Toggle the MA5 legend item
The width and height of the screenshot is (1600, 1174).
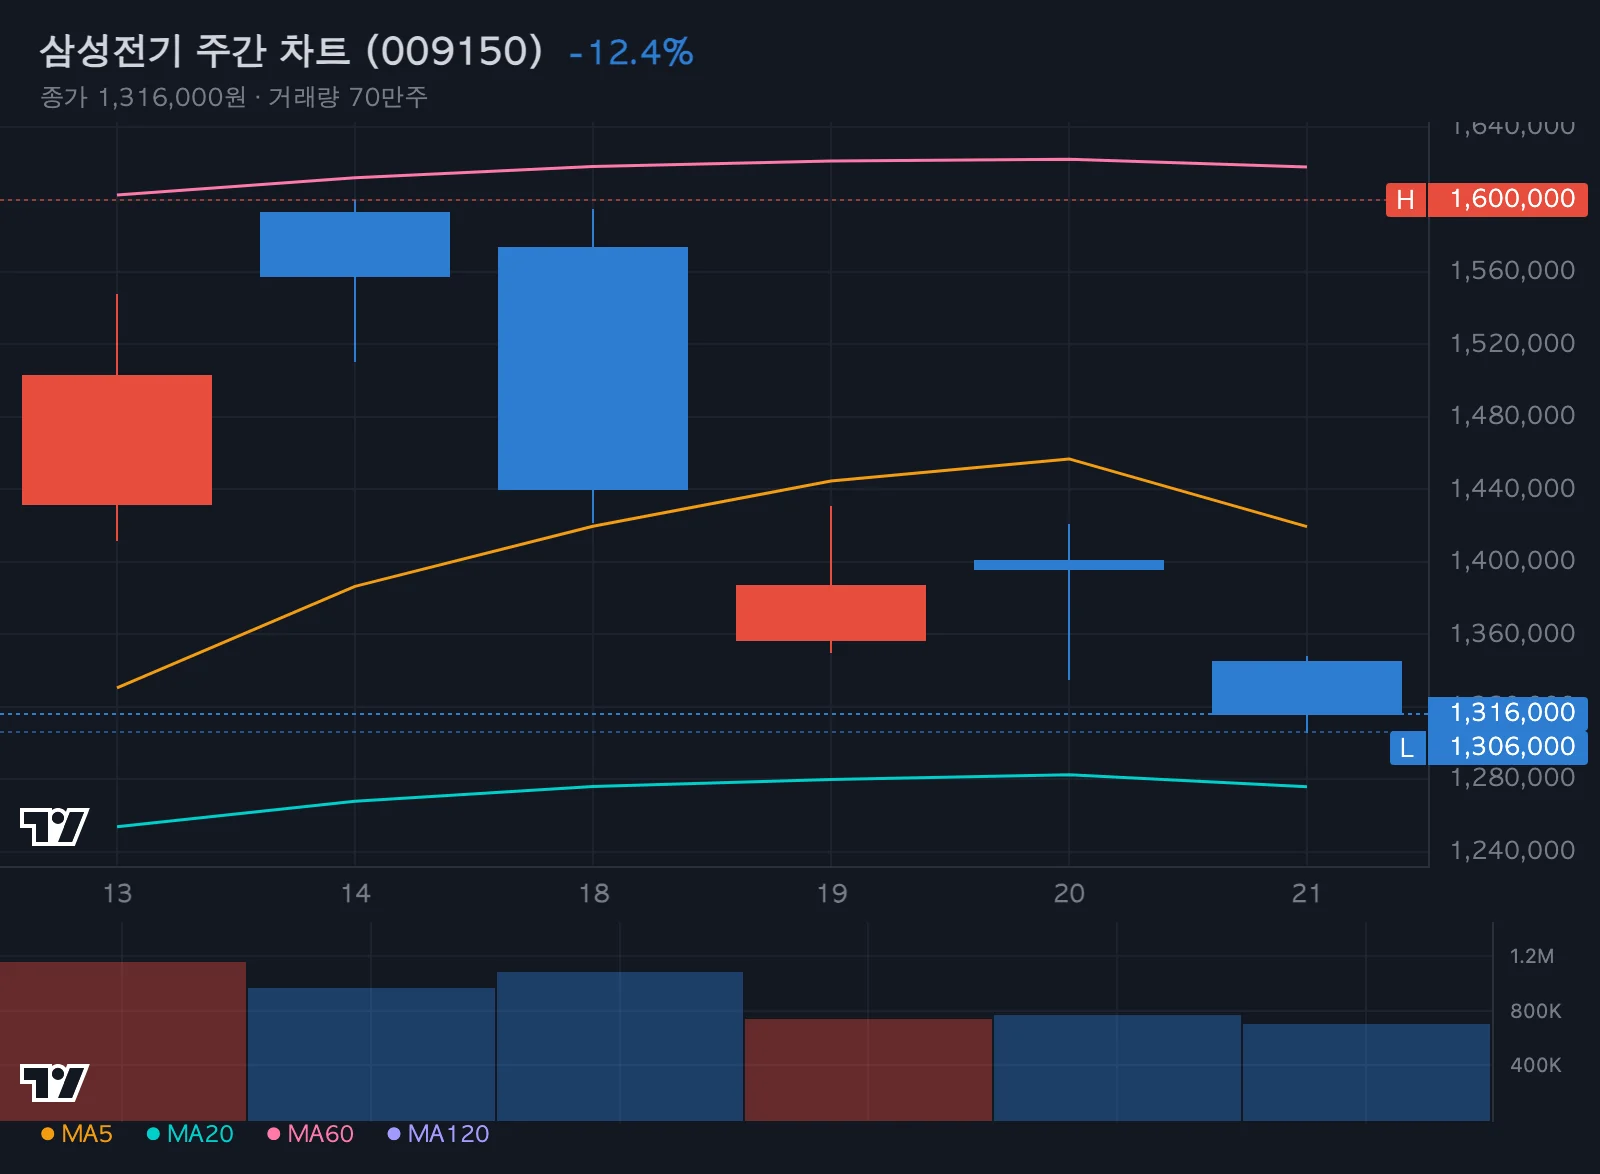click(77, 1134)
